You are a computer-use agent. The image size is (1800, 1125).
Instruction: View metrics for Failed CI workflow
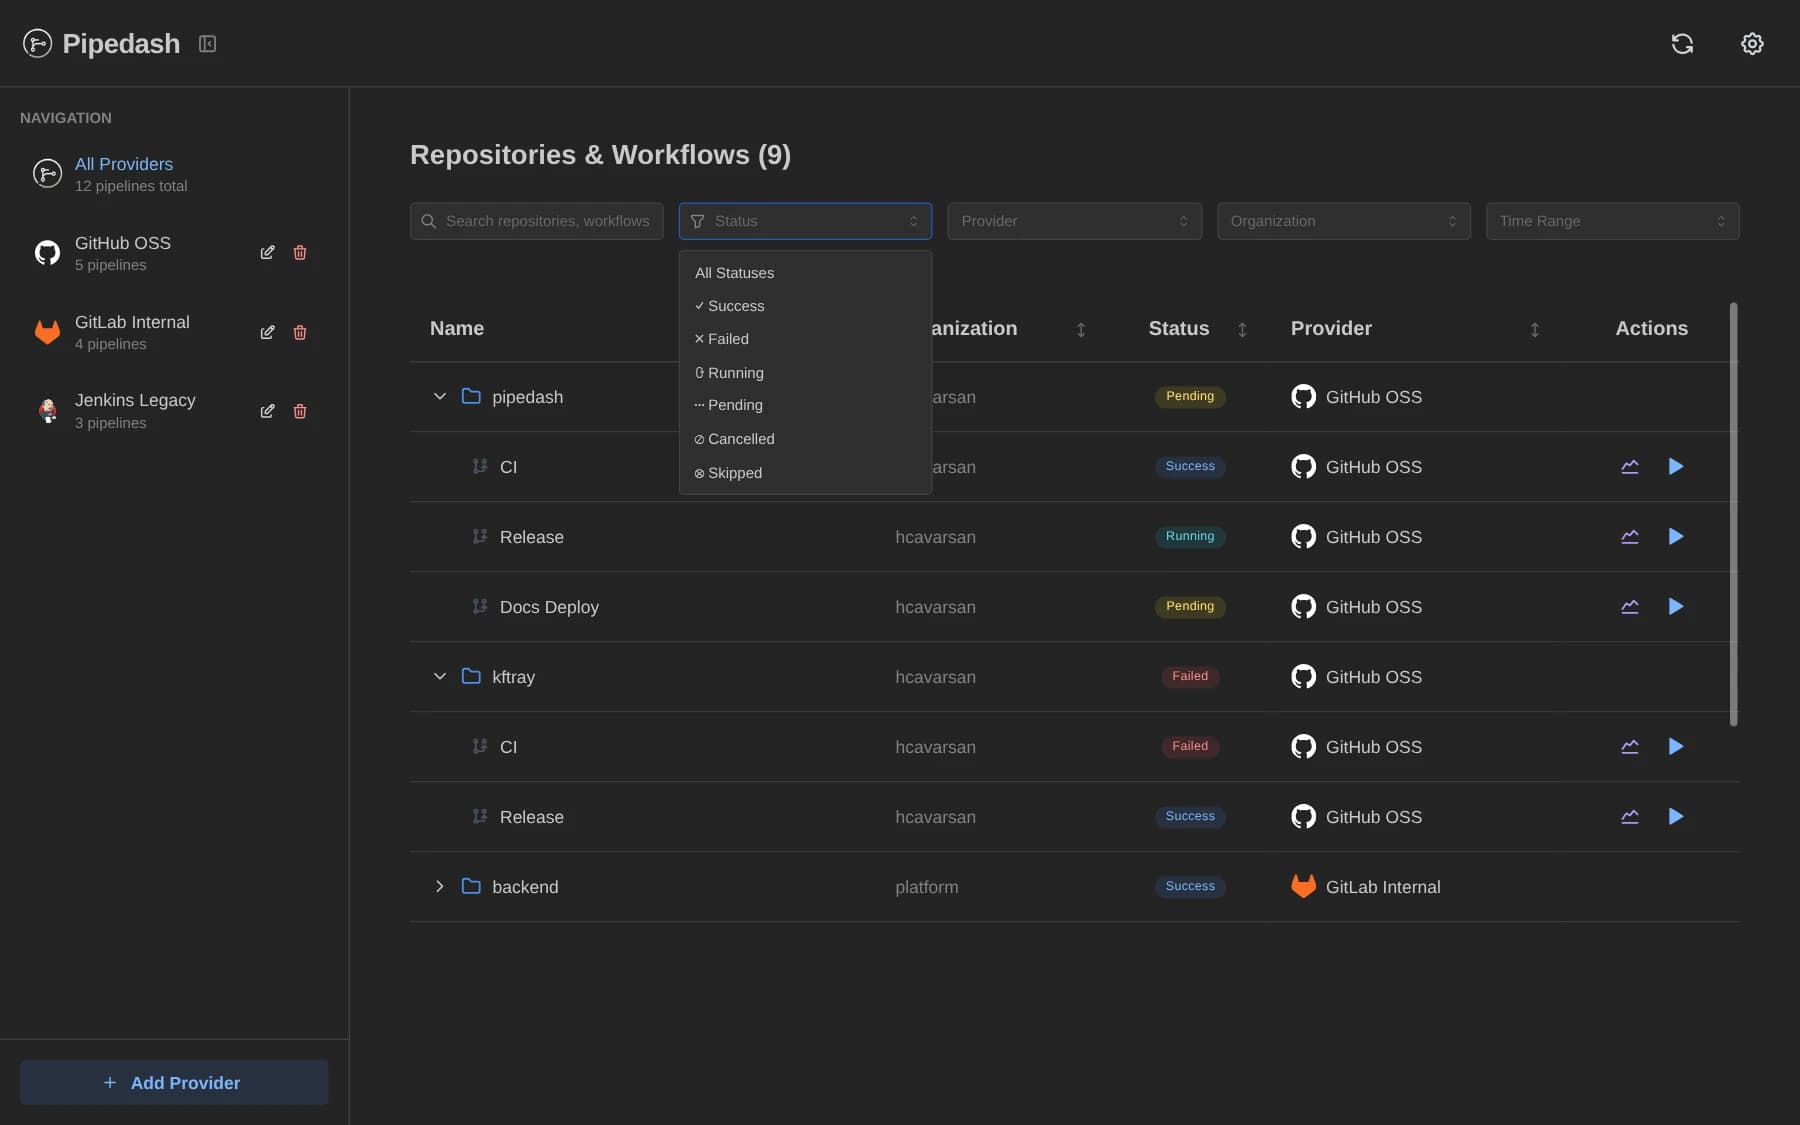[x=1630, y=746]
